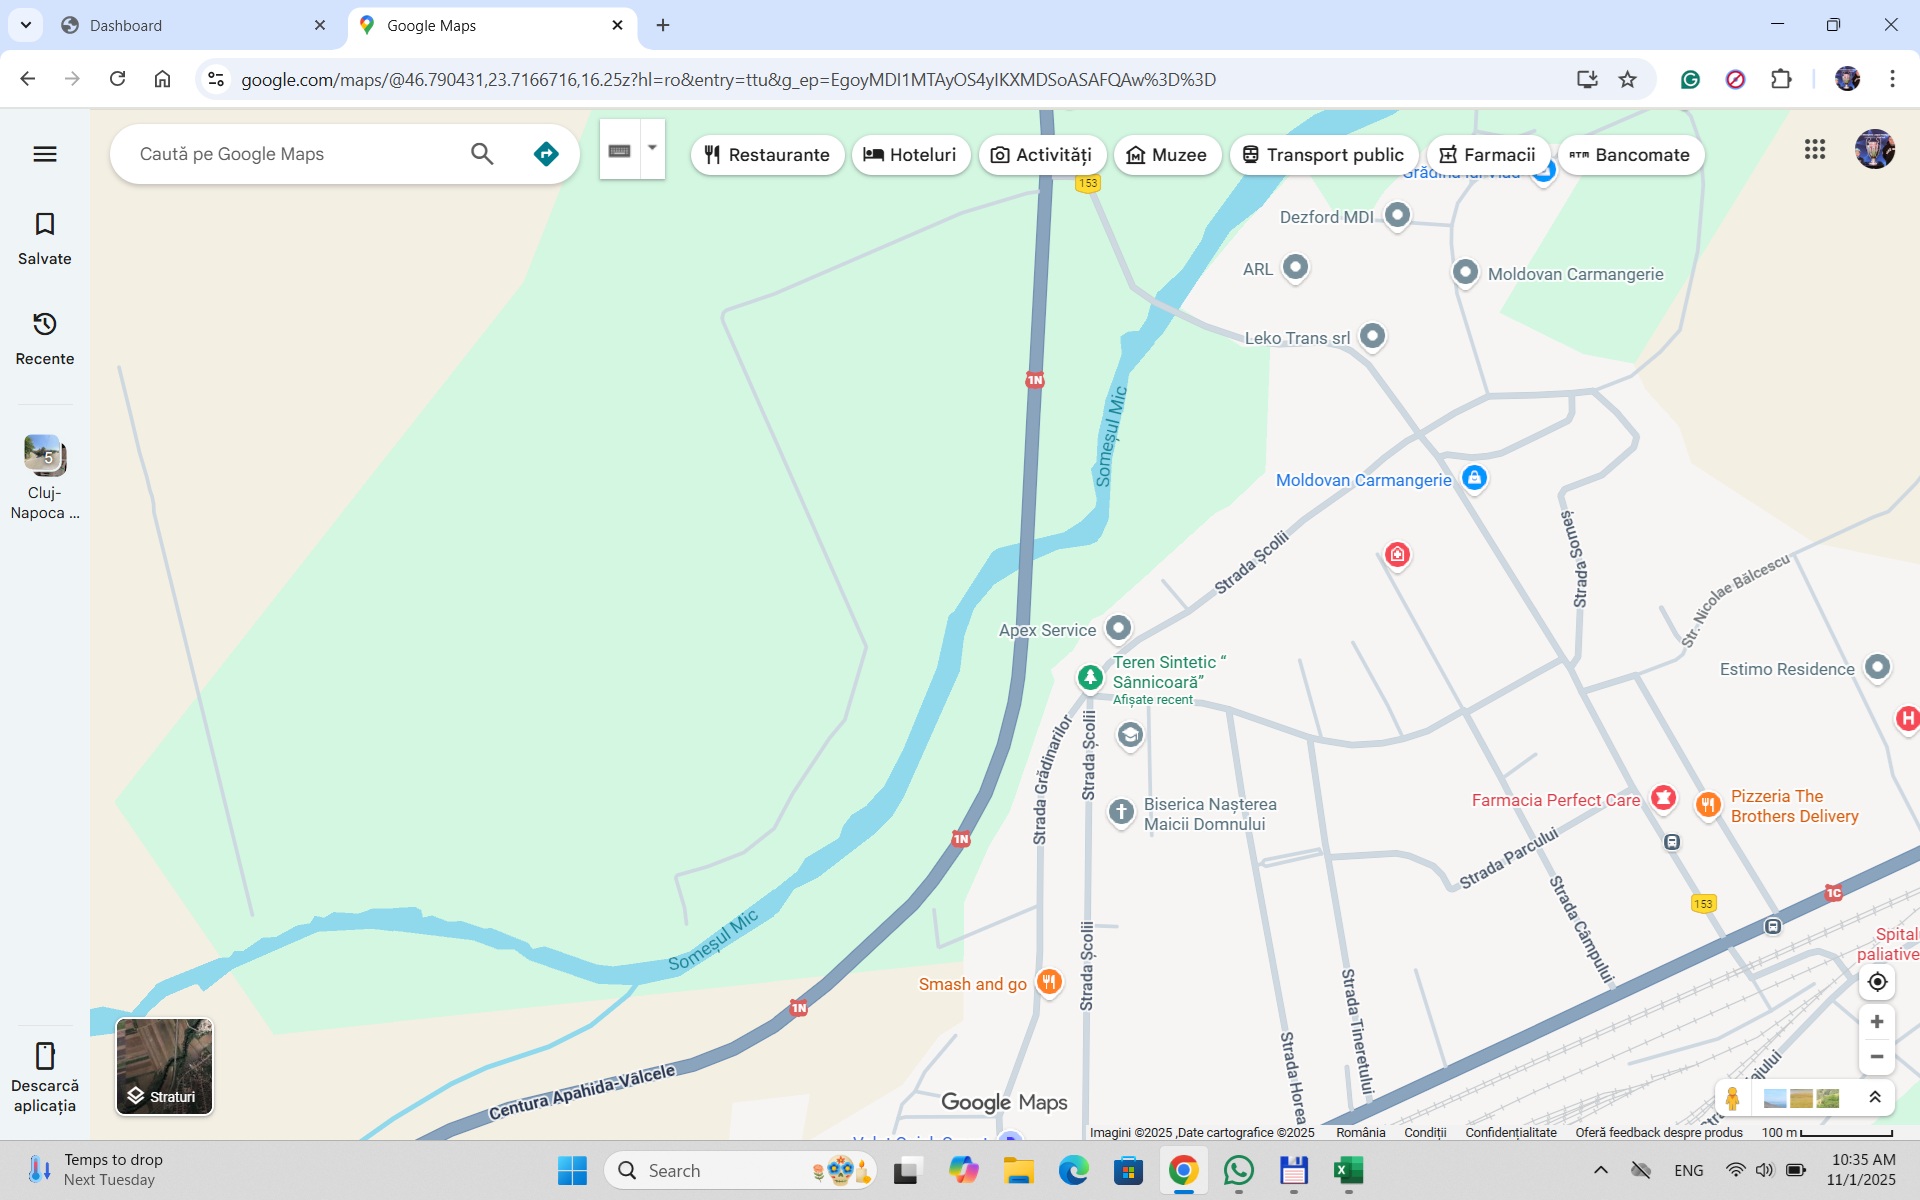
Task: Toggle the Straturi layers view
Action: [x=164, y=1066]
